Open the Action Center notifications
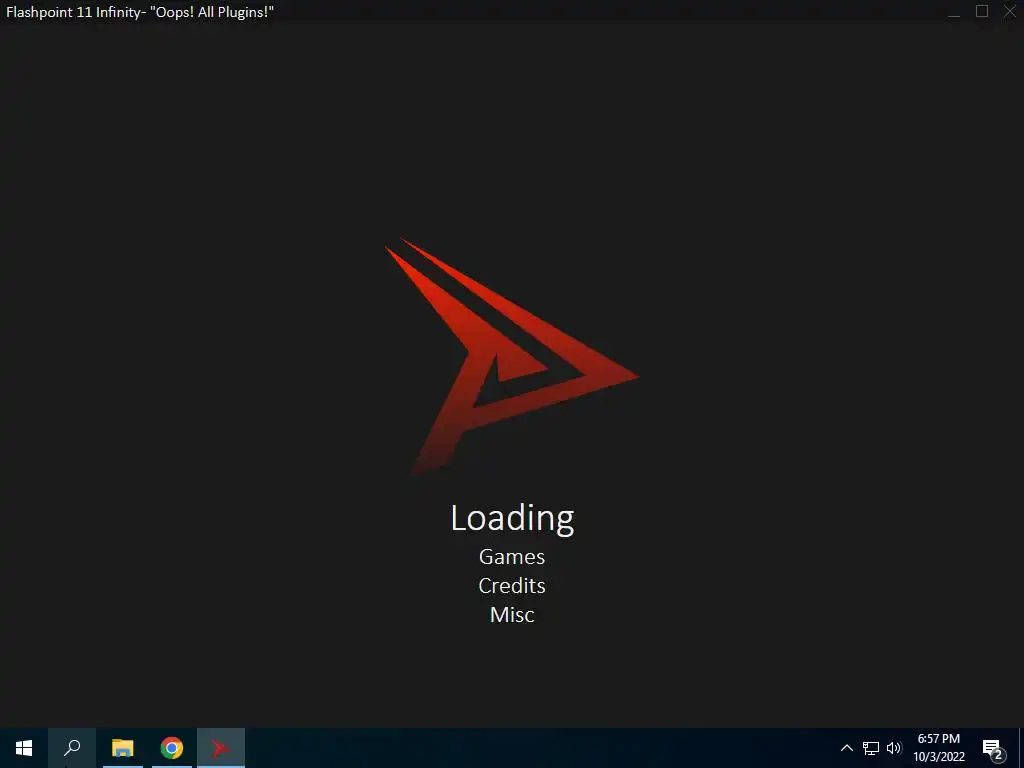 [993, 749]
